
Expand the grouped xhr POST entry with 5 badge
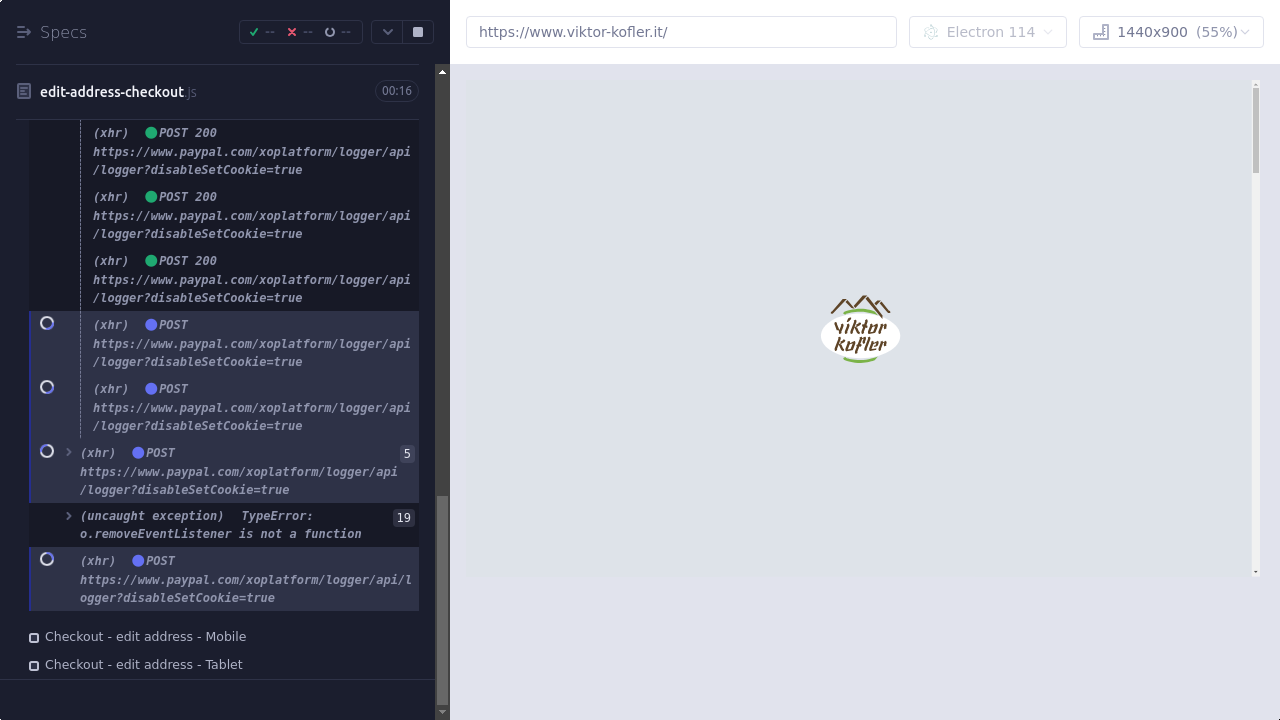point(69,452)
